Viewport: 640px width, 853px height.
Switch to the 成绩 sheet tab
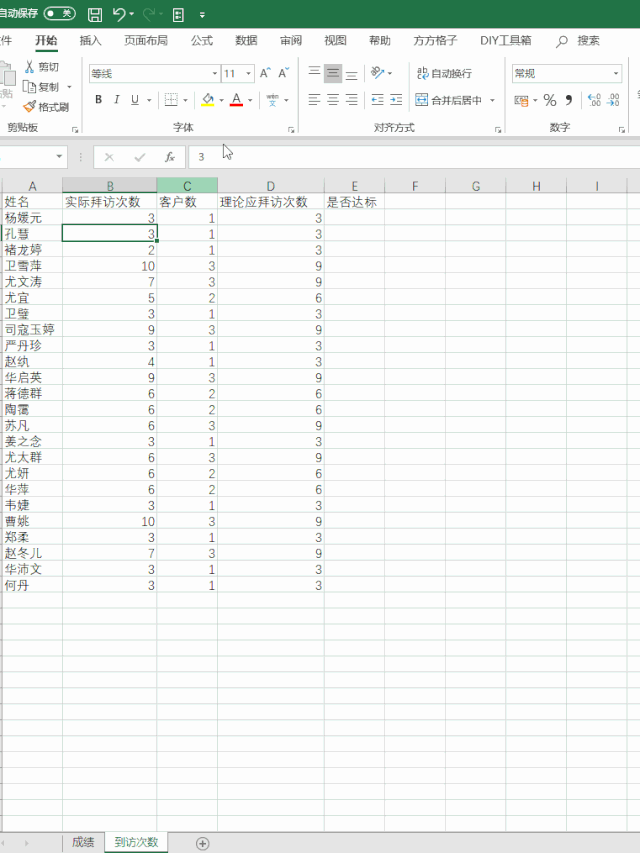[83, 842]
